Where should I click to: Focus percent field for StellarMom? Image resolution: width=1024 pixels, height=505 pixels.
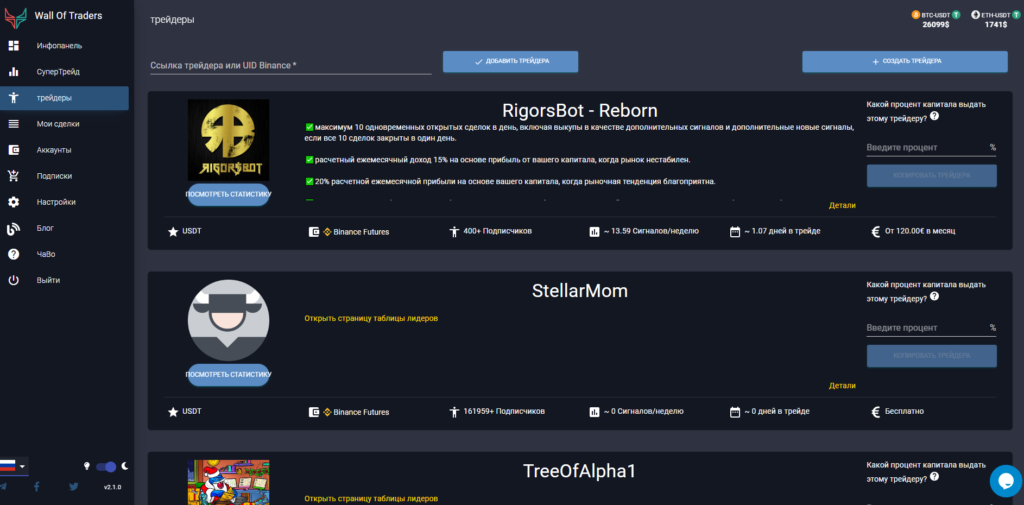(931, 328)
